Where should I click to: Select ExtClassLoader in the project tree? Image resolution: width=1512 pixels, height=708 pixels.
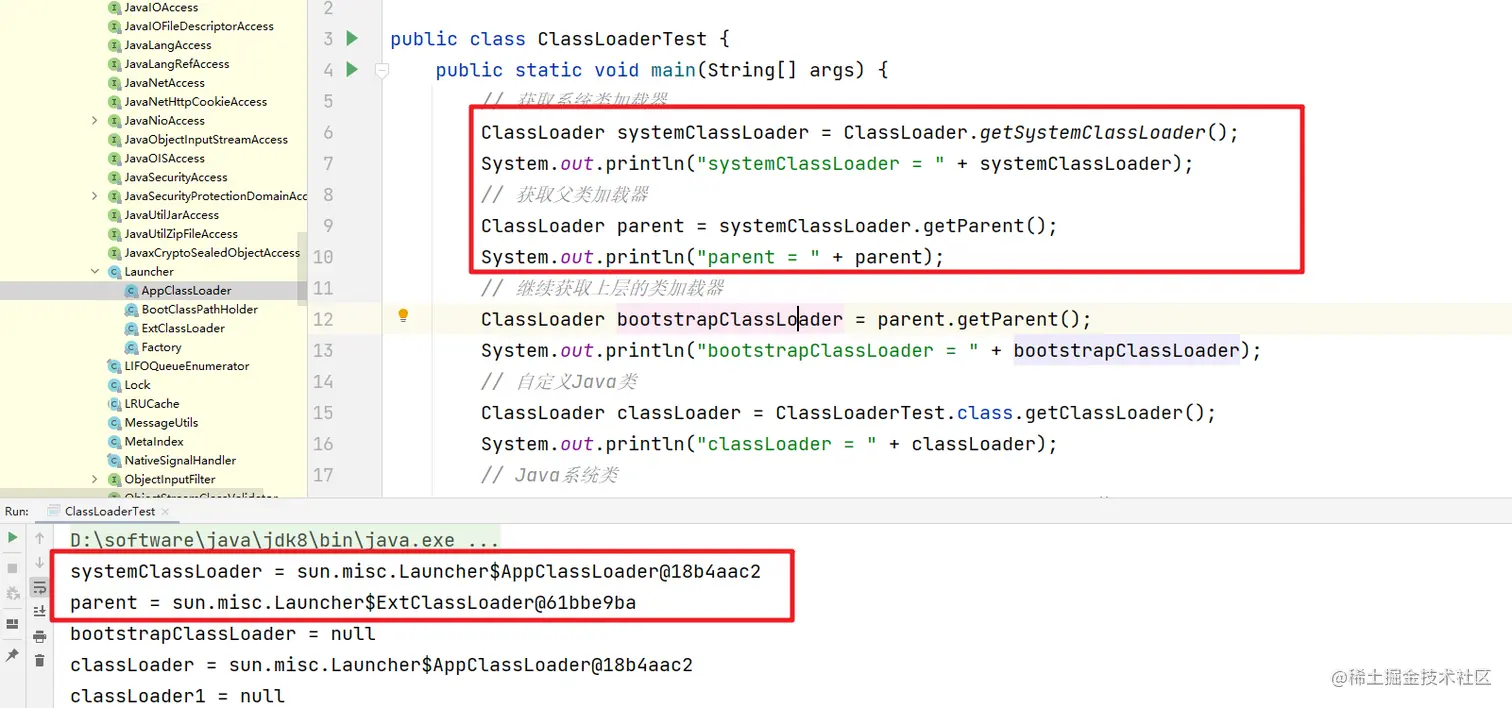183,329
